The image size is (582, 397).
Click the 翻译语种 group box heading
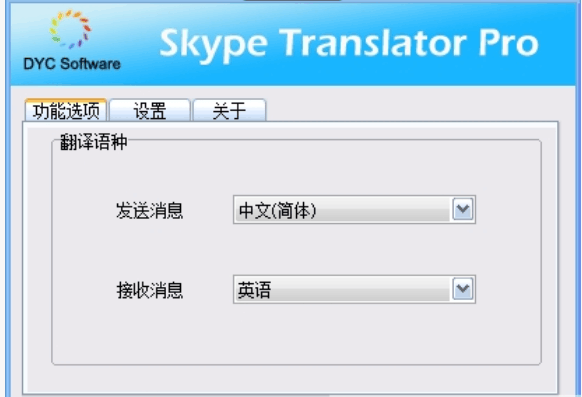pyautogui.click(x=94, y=142)
